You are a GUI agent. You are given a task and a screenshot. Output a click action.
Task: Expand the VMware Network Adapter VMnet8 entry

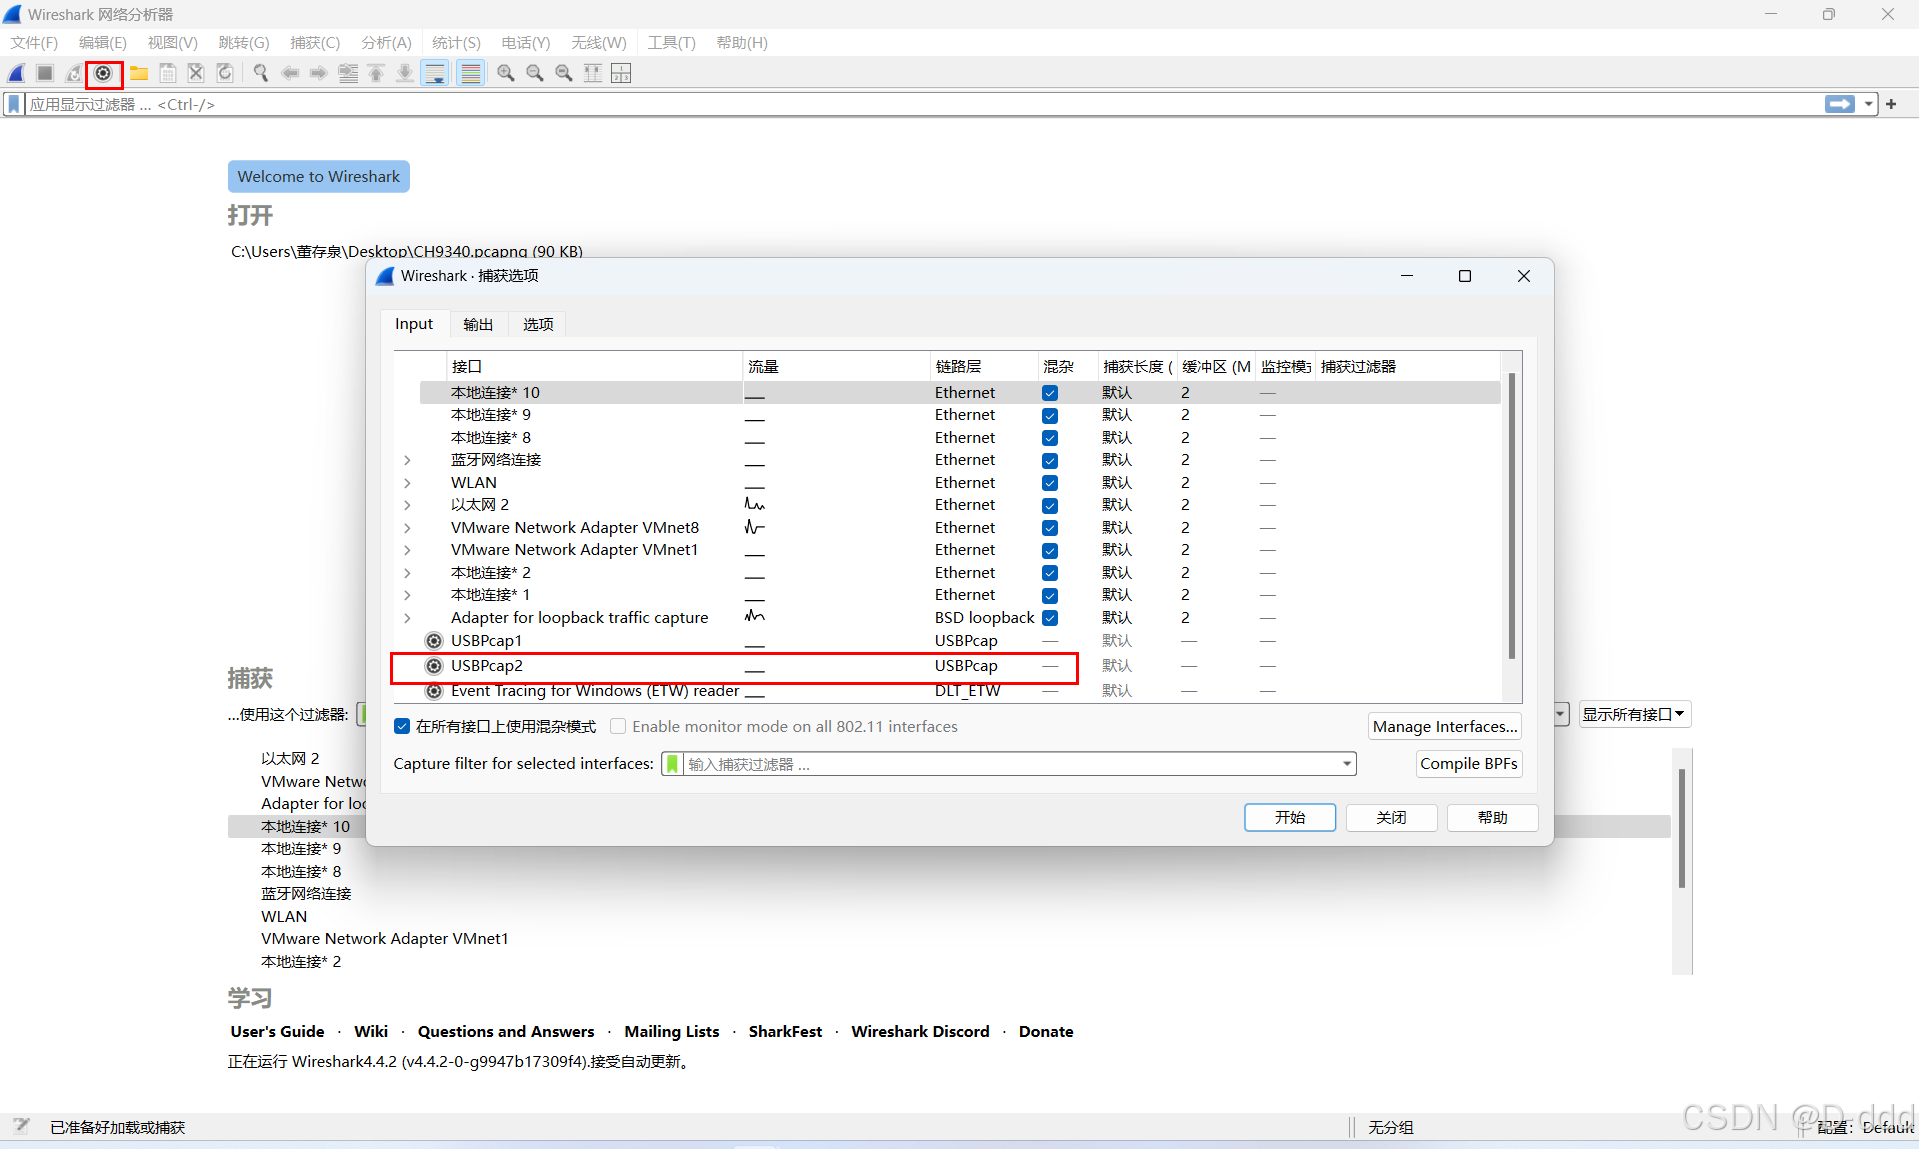pos(407,528)
